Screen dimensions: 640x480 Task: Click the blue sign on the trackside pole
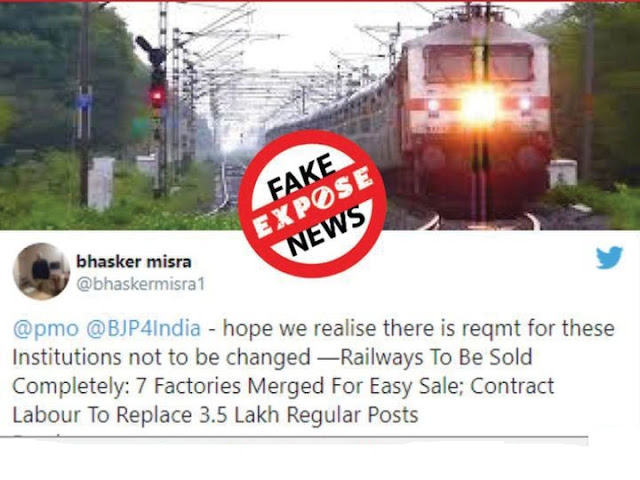tap(84, 101)
